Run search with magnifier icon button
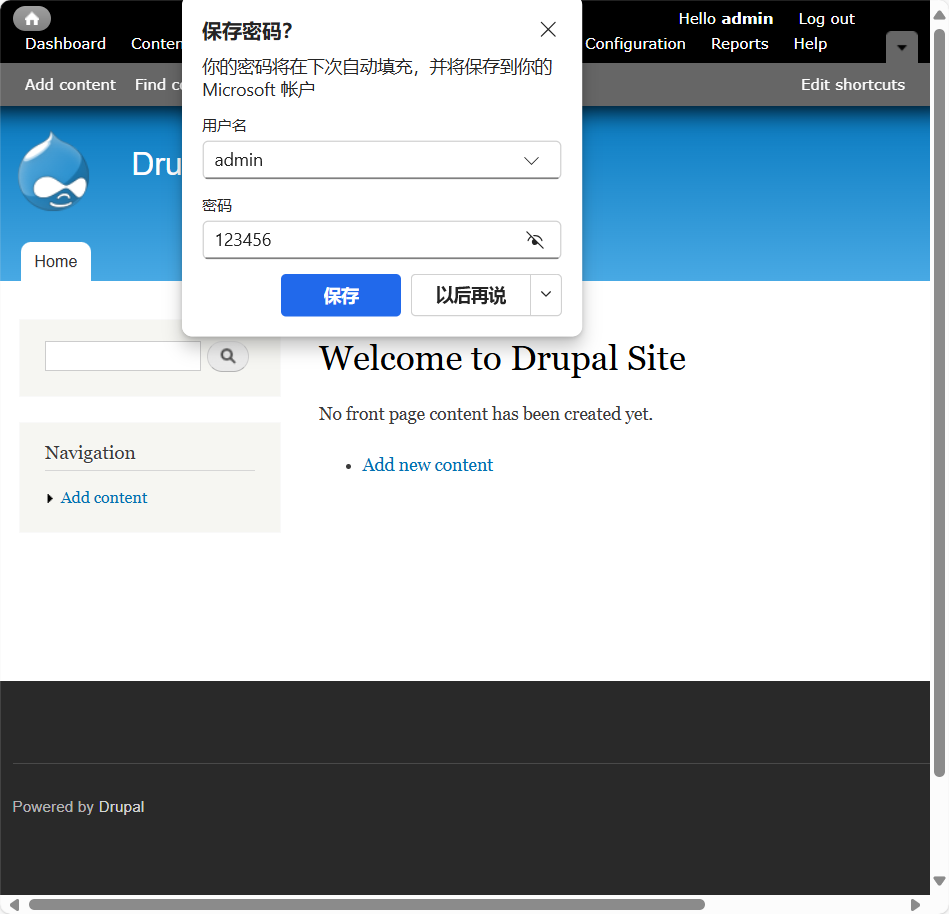 tap(228, 356)
